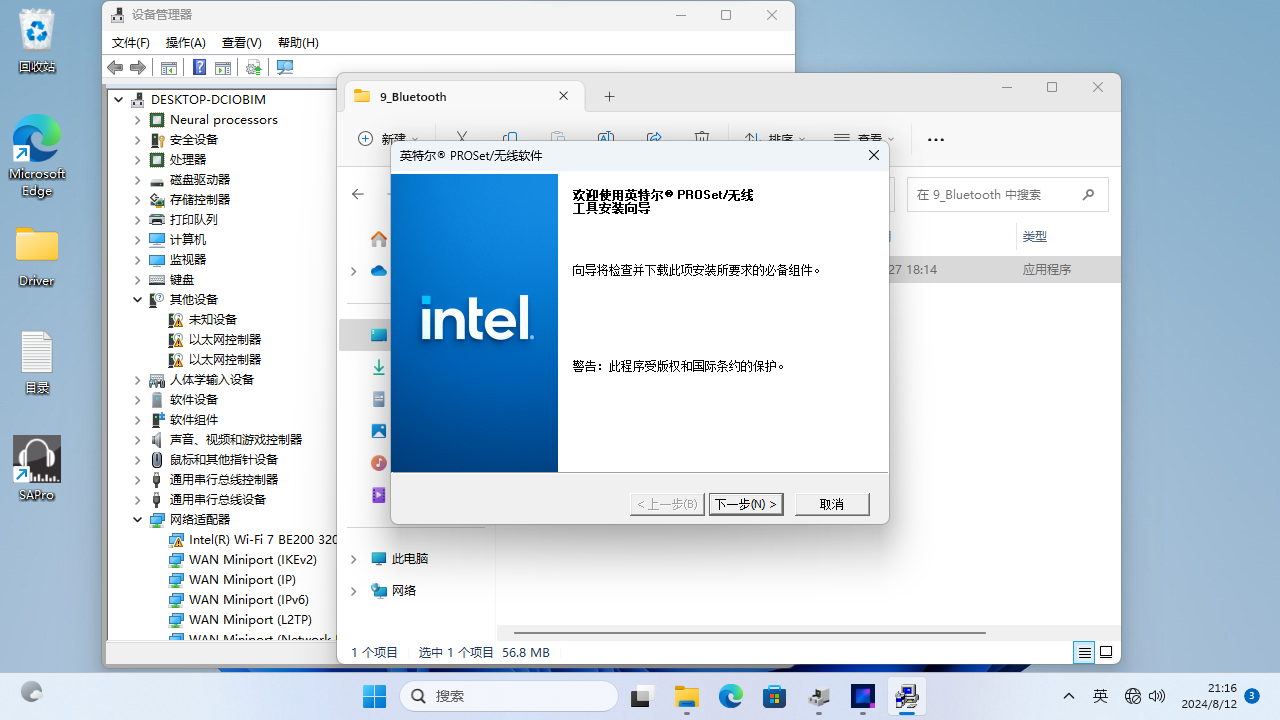Open Microsoft Store from the taskbar
The width and height of the screenshot is (1280, 720).
[x=774, y=696]
